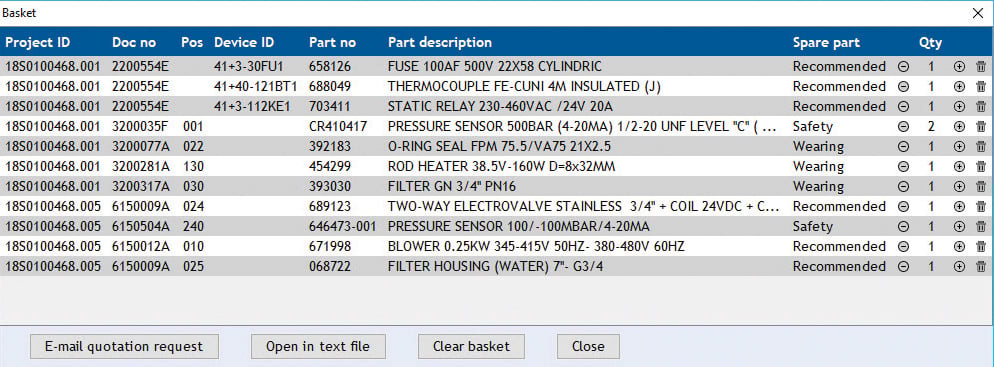Increase quantity of THERMOCOUPLE FE-CUNI row
Screen dimensions: 994x367
coord(959,86)
